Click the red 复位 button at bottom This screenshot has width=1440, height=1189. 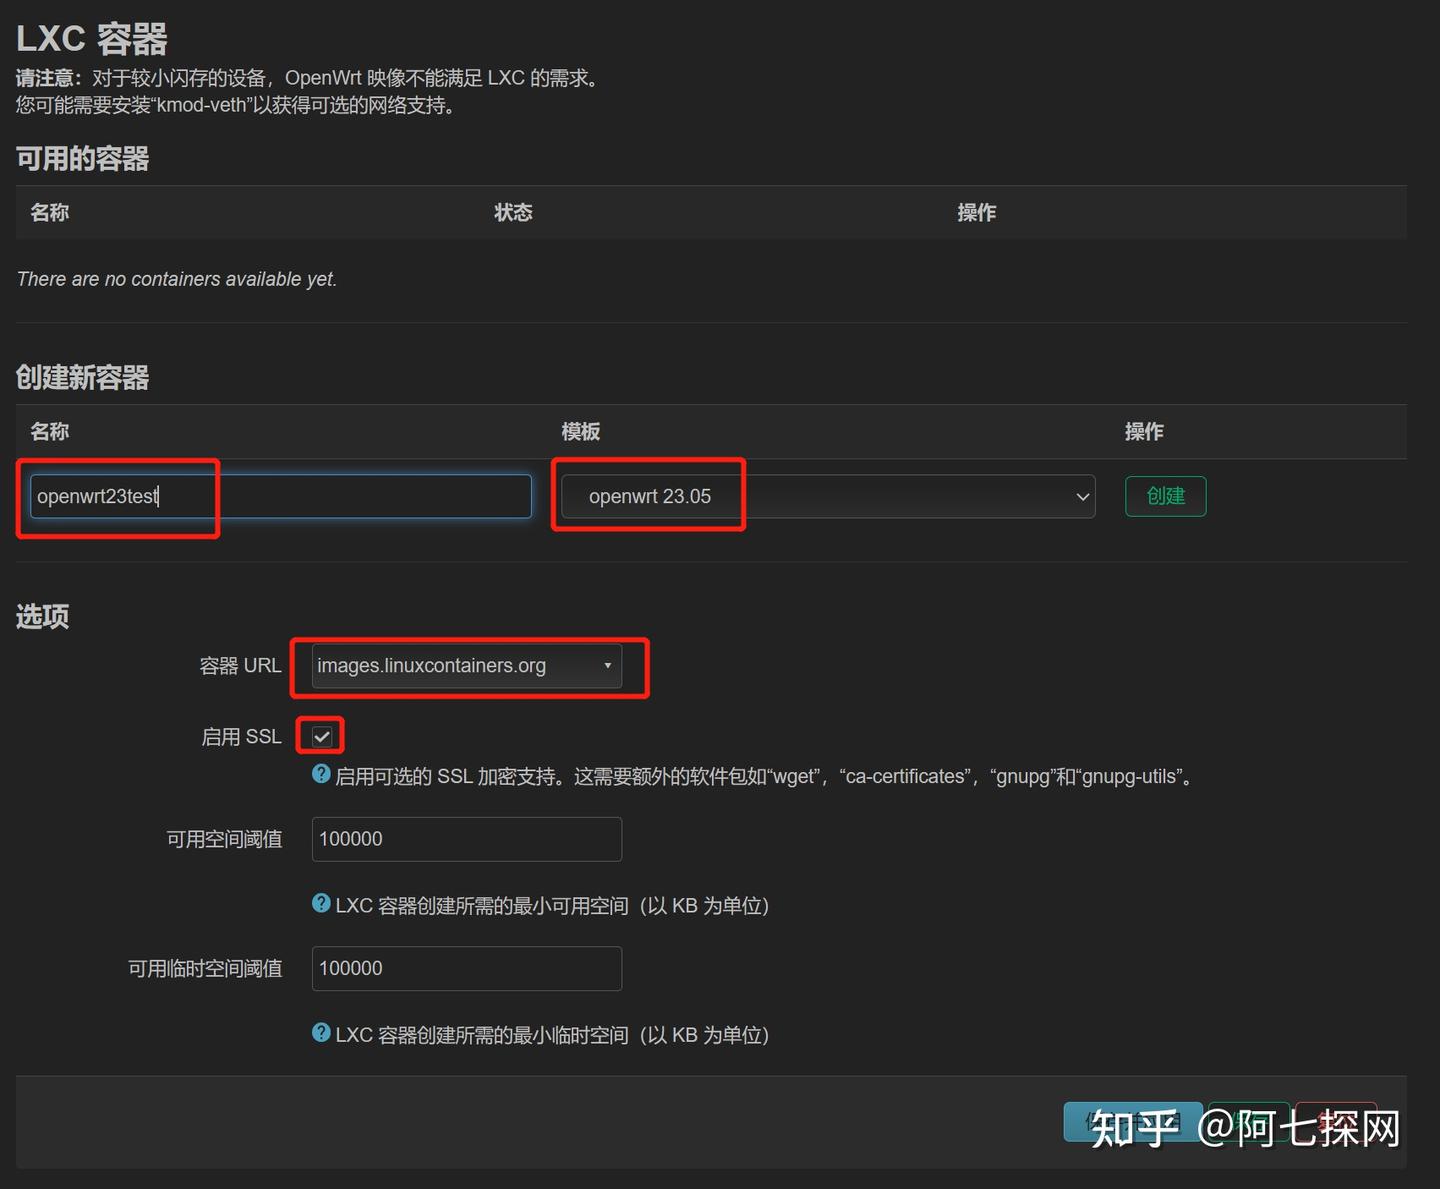point(1336,1122)
